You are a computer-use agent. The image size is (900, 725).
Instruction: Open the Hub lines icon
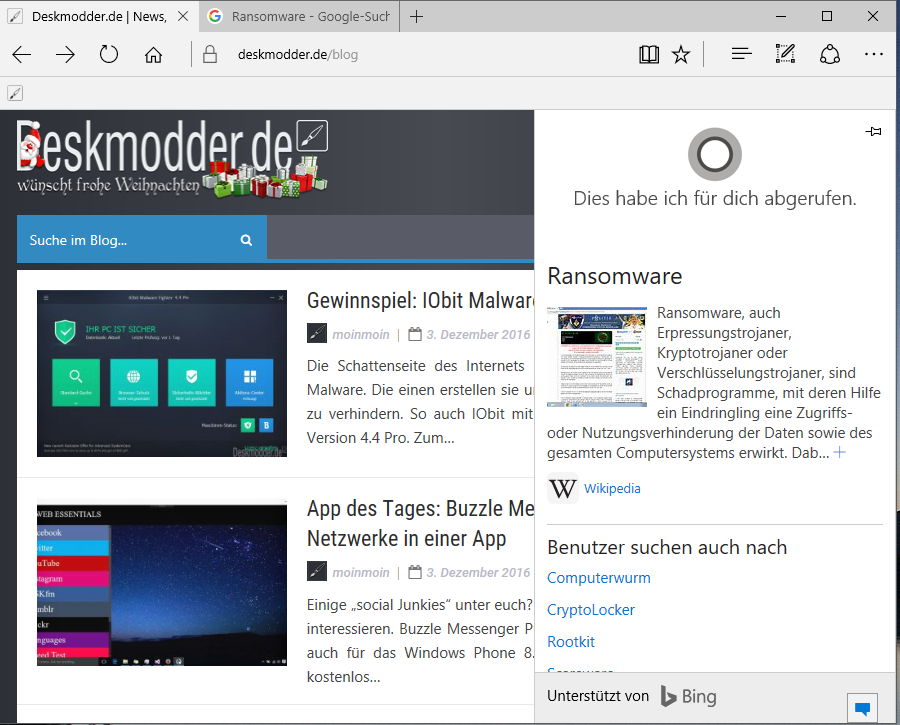click(742, 54)
